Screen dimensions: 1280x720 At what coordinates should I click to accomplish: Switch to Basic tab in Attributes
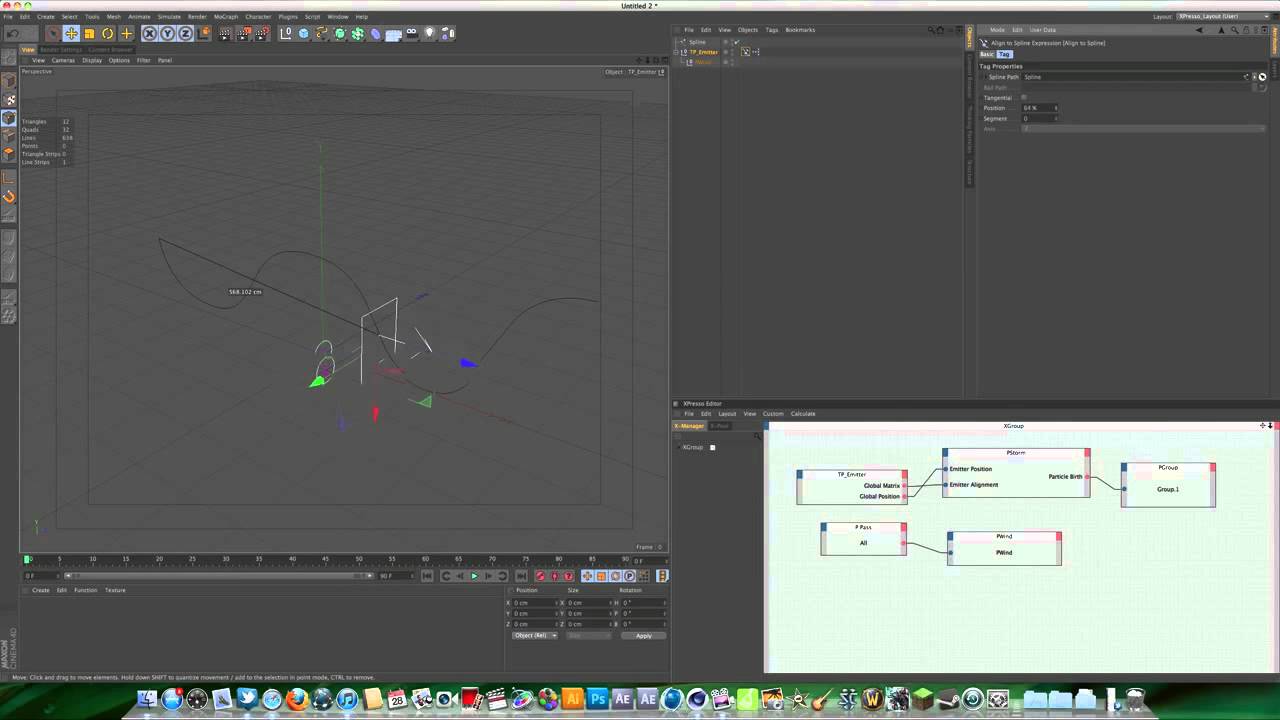986,54
